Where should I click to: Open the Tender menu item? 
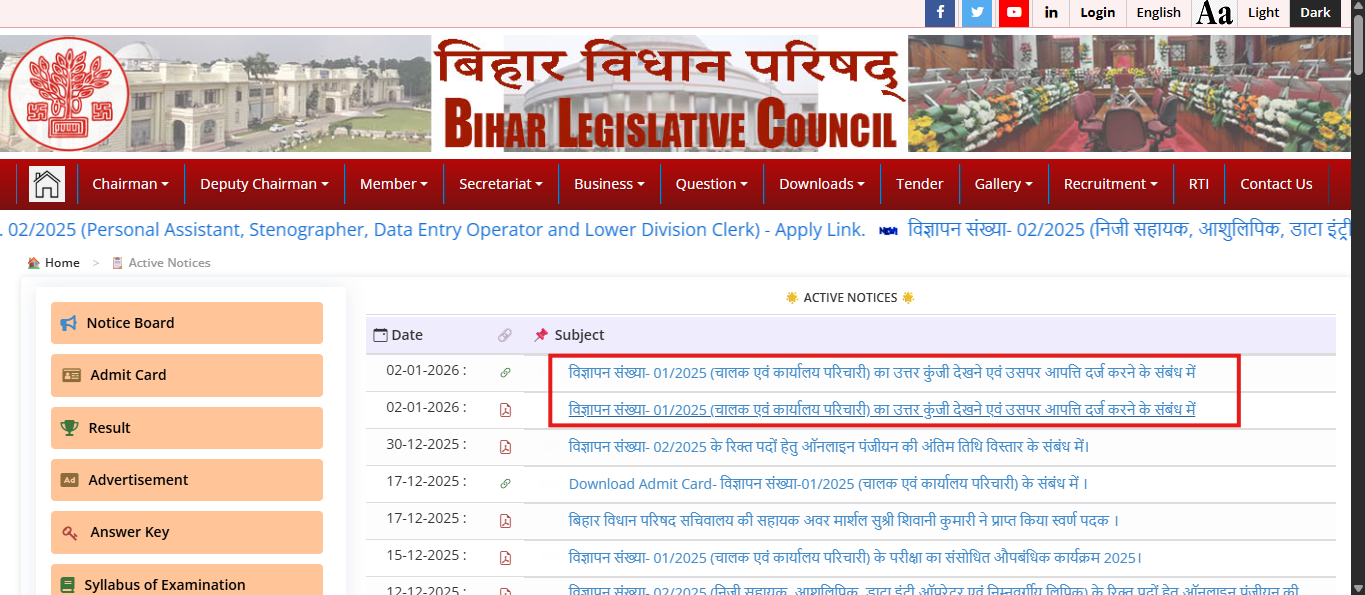pyautogui.click(x=920, y=183)
